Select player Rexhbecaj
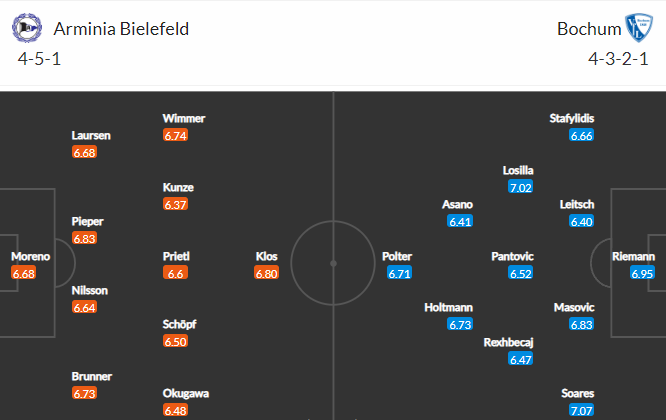This screenshot has height=420, width=666. [x=508, y=343]
